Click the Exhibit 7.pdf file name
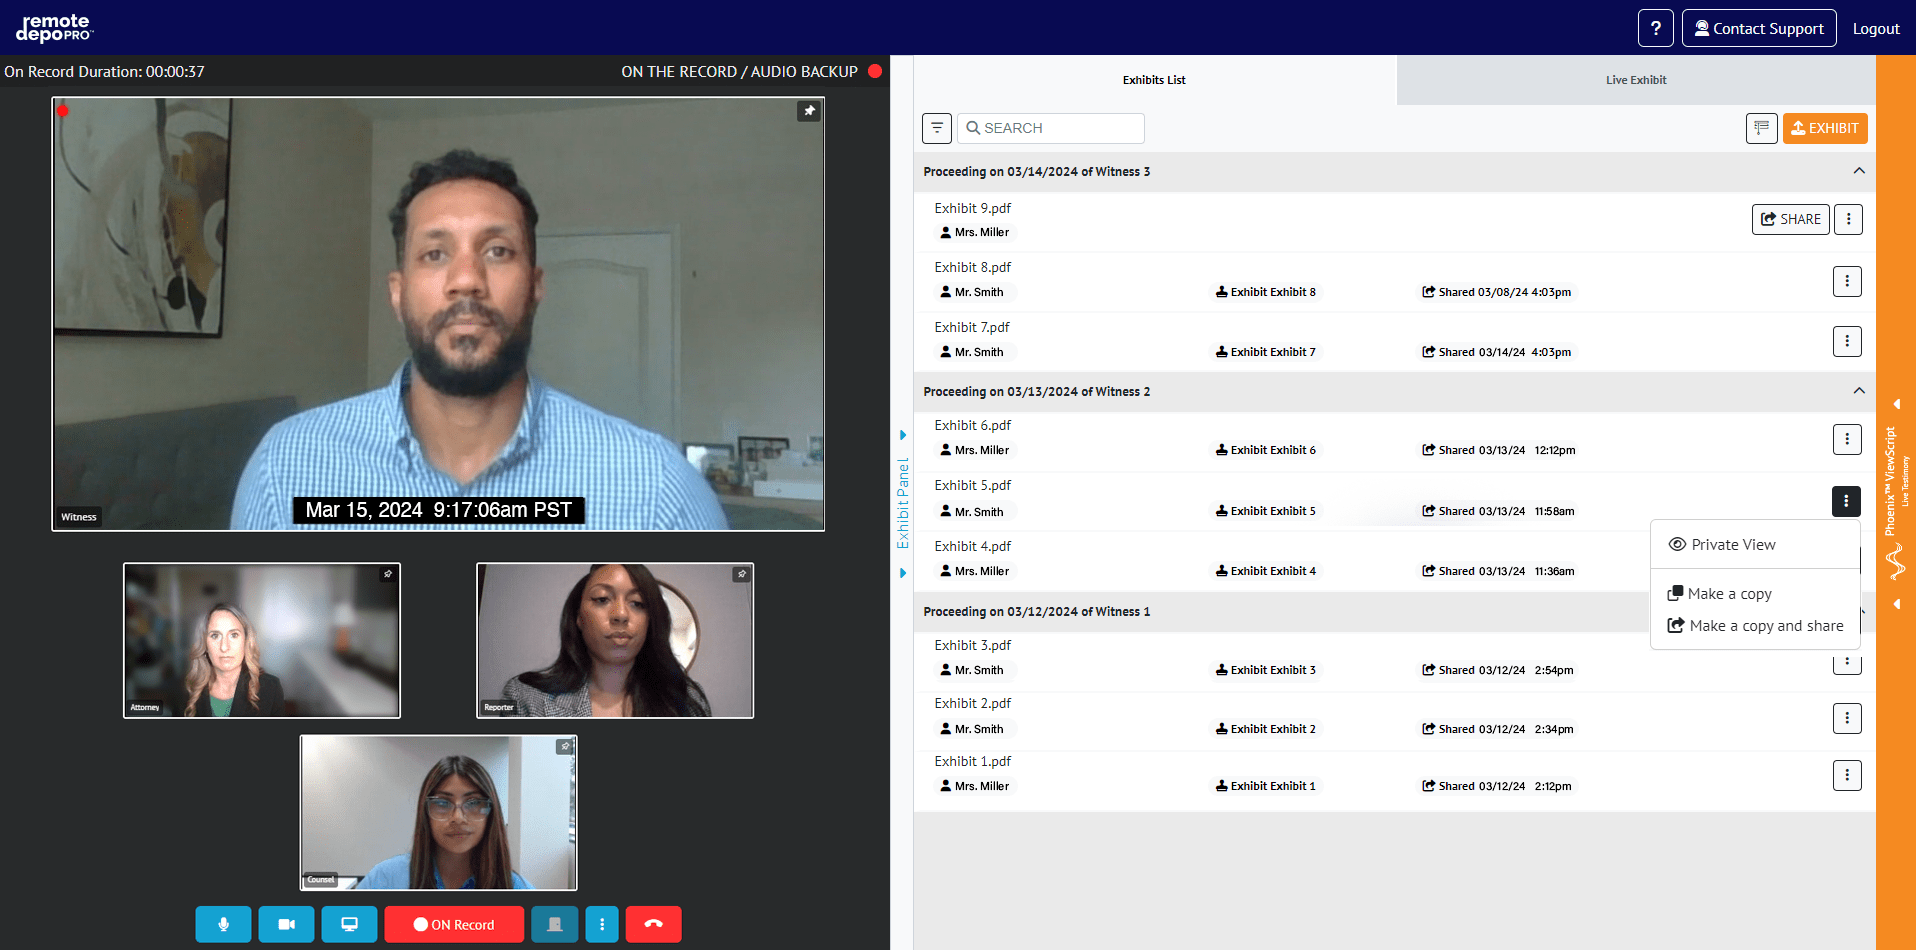This screenshot has height=950, width=1916. pos(972,327)
